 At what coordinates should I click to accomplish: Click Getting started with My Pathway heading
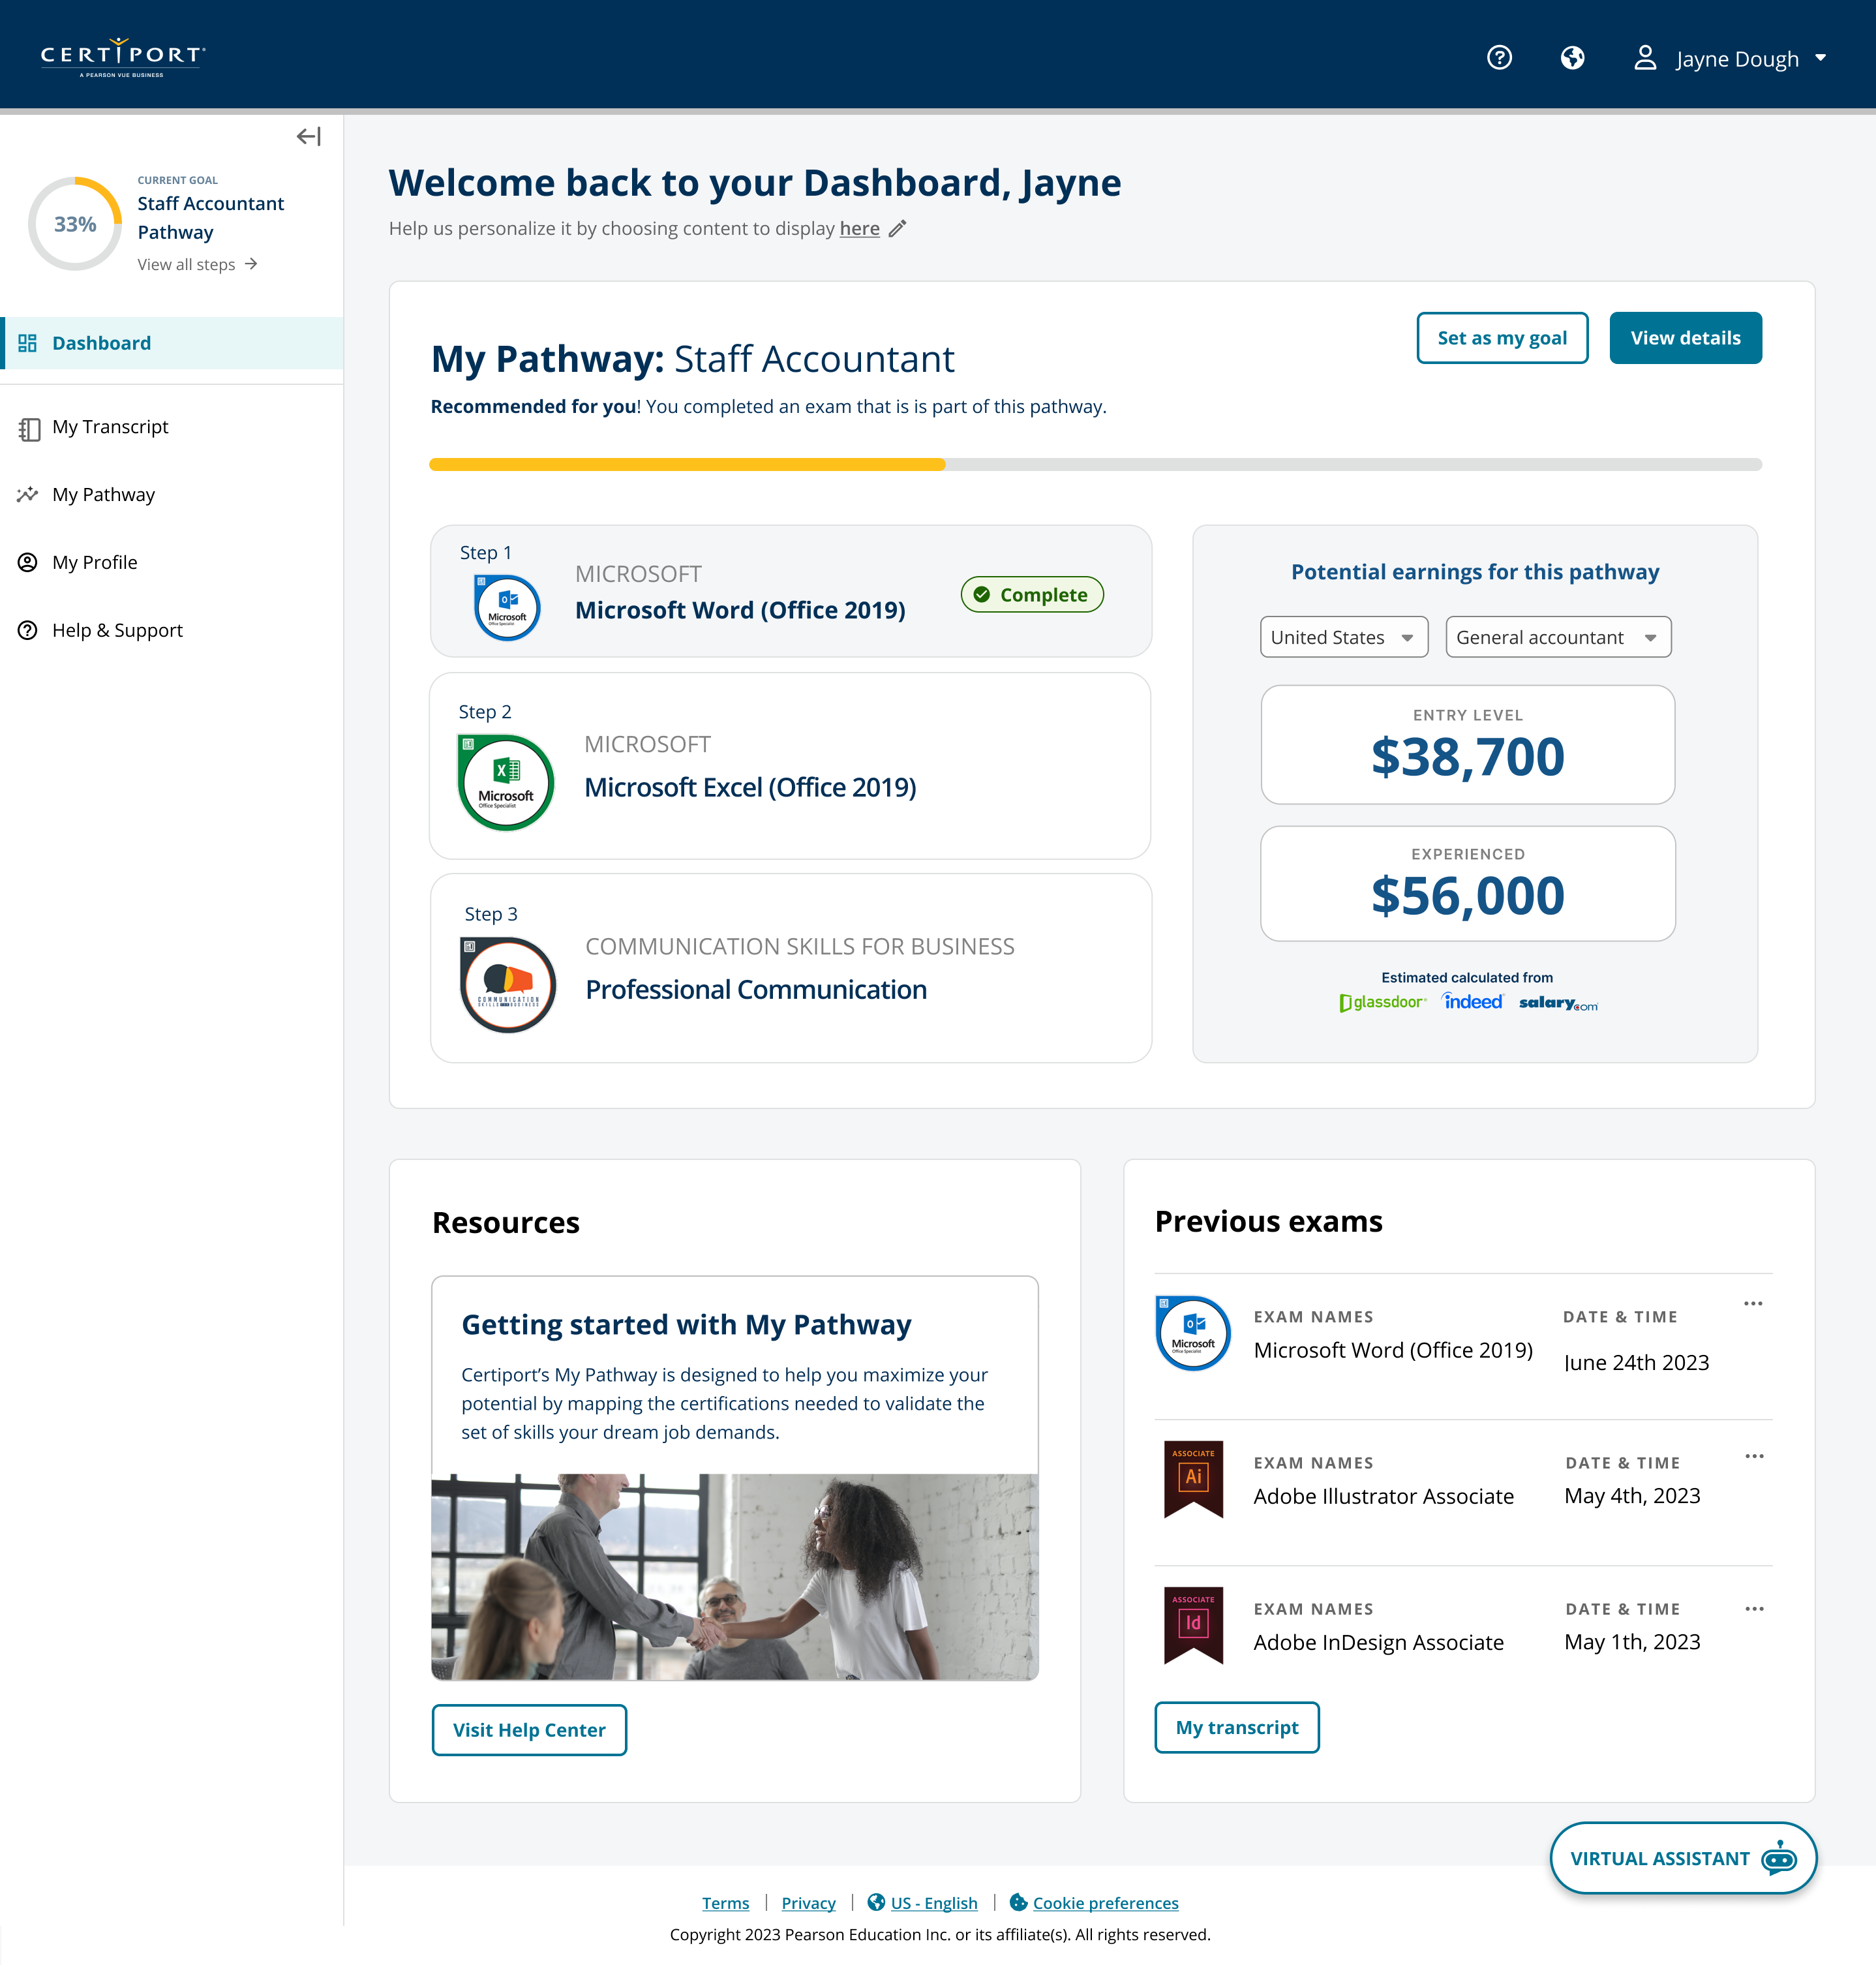click(x=686, y=1325)
